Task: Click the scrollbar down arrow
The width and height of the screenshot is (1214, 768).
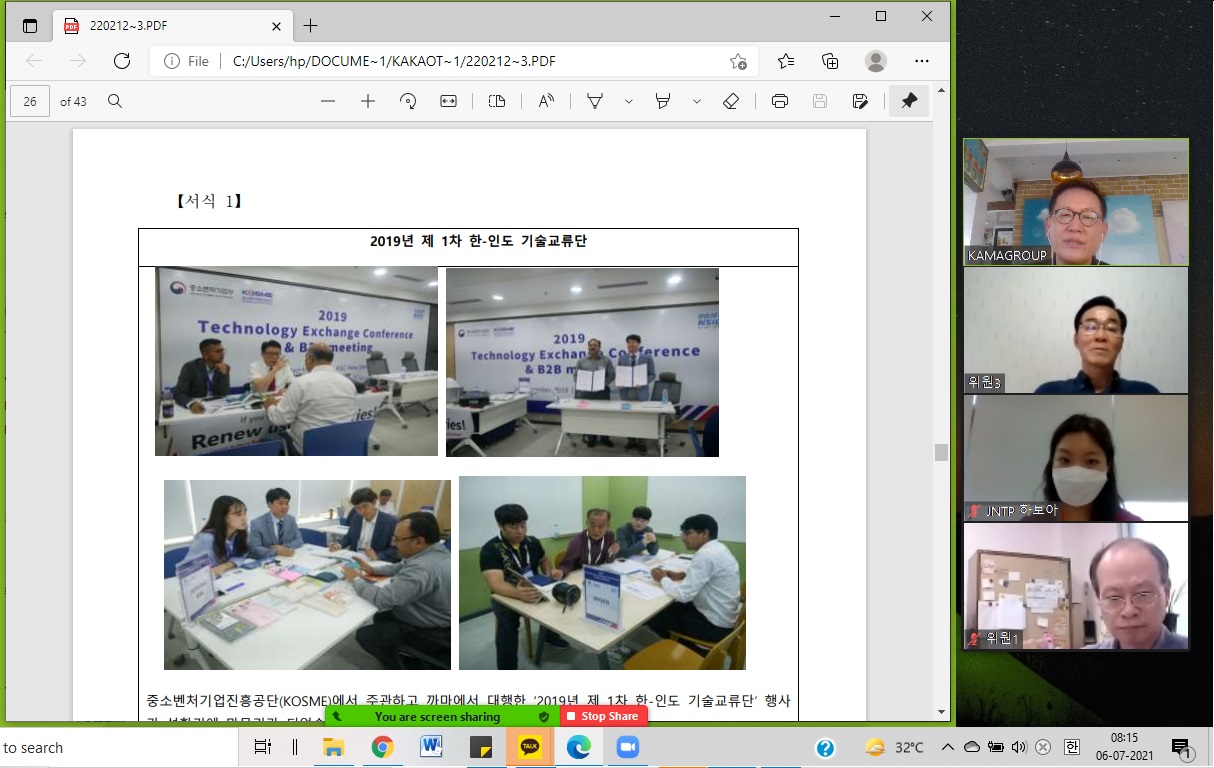Action: [x=941, y=712]
